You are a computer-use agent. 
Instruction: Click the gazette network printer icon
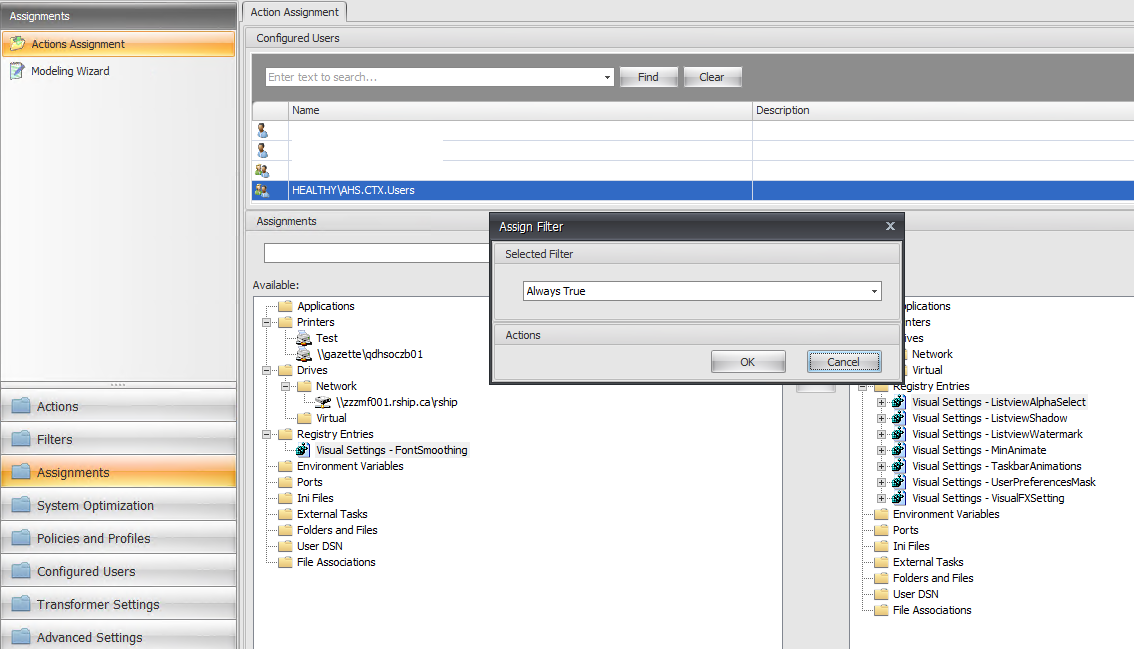pyautogui.click(x=304, y=354)
